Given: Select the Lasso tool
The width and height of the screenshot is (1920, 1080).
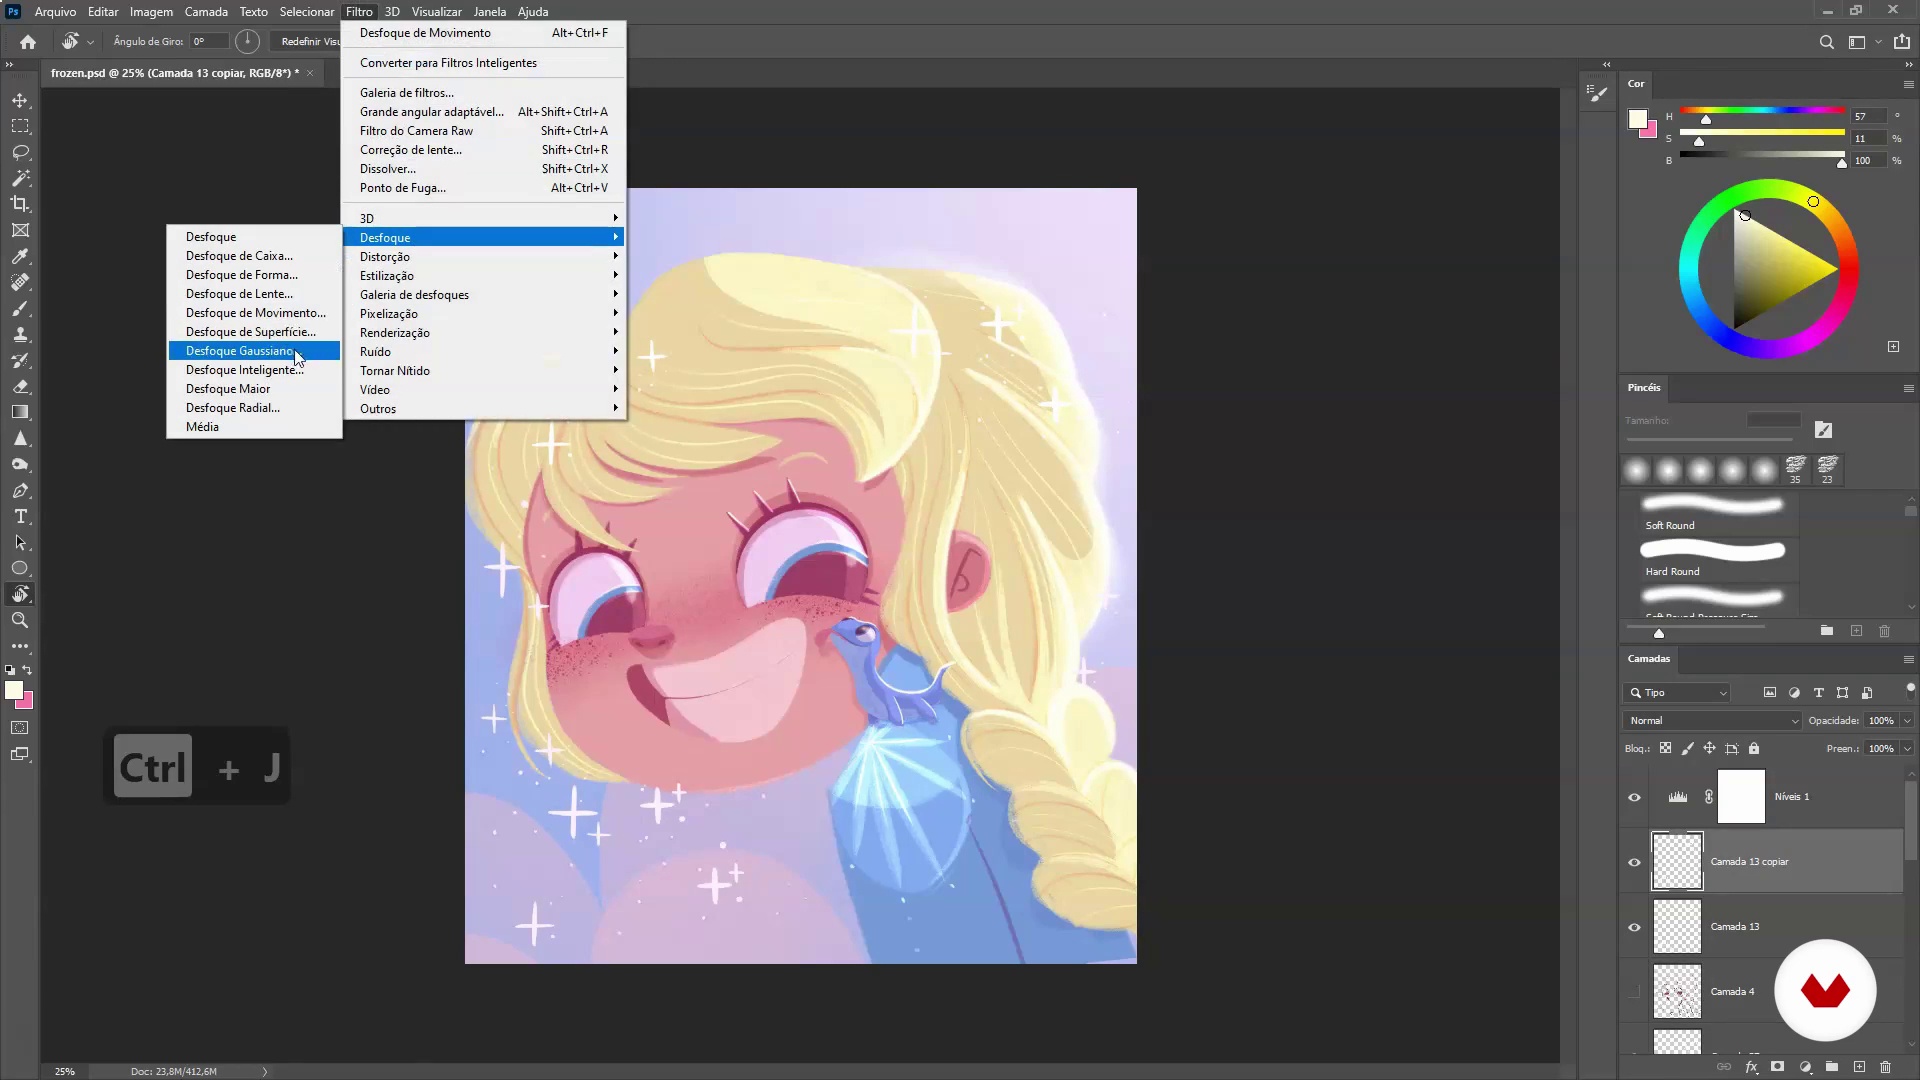Looking at the screenshot, I should (x=20, y=152).
